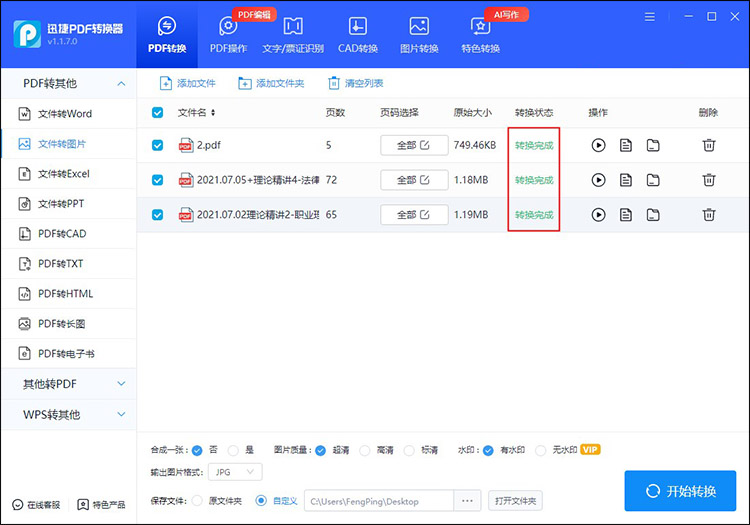Browse save path with ellipsis button
This screenshot has width=750, height=525.
(x=467, y=501)
